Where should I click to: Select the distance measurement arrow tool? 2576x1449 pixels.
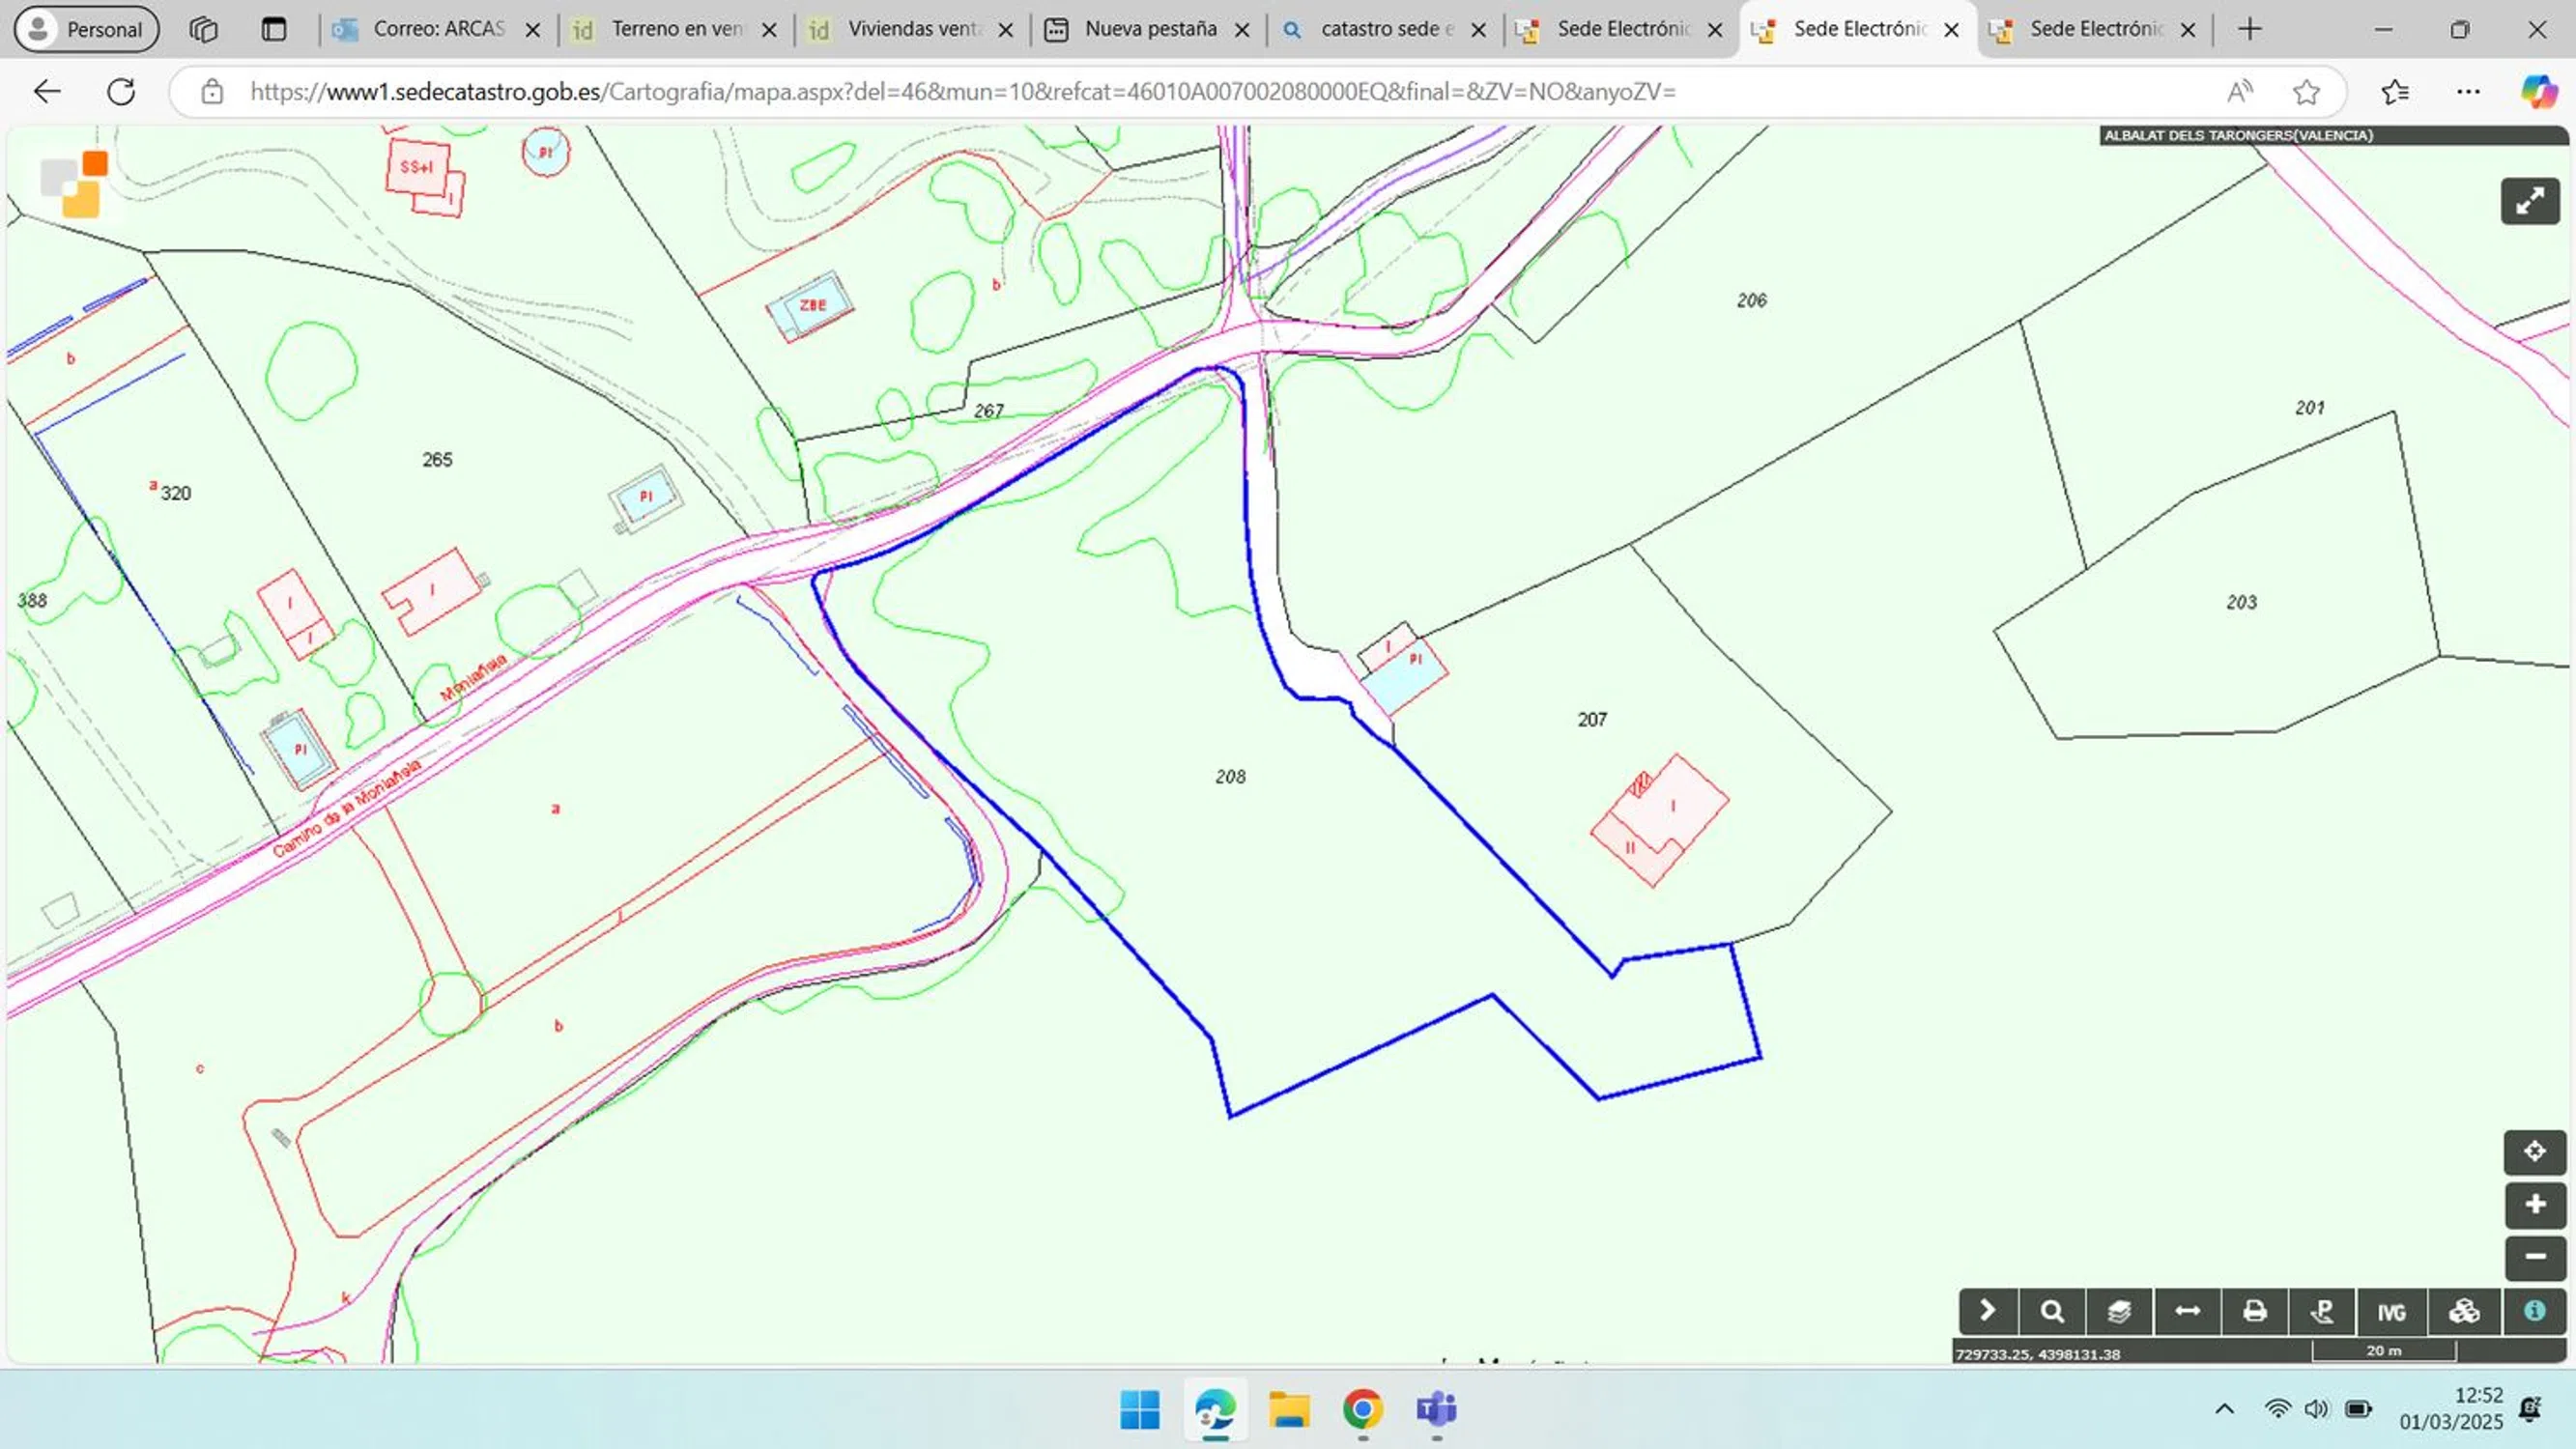pyautogui.click(x=2187, y=1311)
